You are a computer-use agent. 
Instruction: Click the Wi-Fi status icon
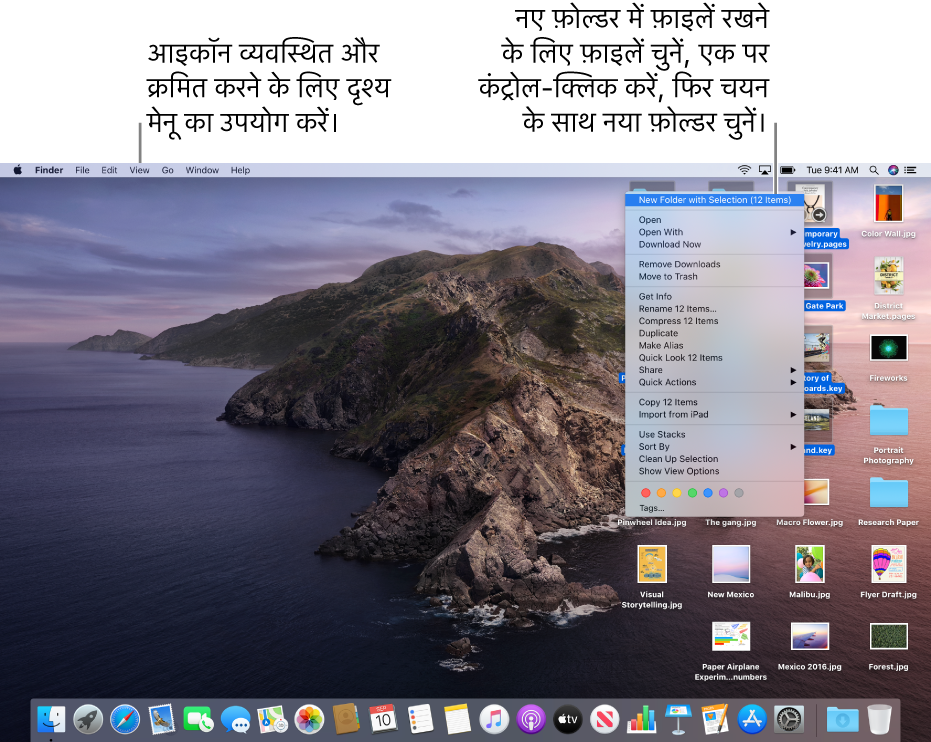pyautogui.click(x=744, y=170)
